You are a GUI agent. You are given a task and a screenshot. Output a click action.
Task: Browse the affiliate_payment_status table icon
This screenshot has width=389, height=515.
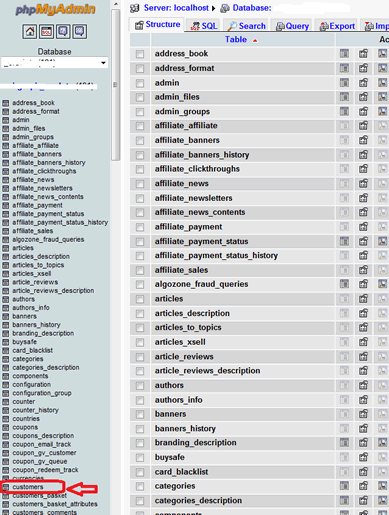click(344, 241)
